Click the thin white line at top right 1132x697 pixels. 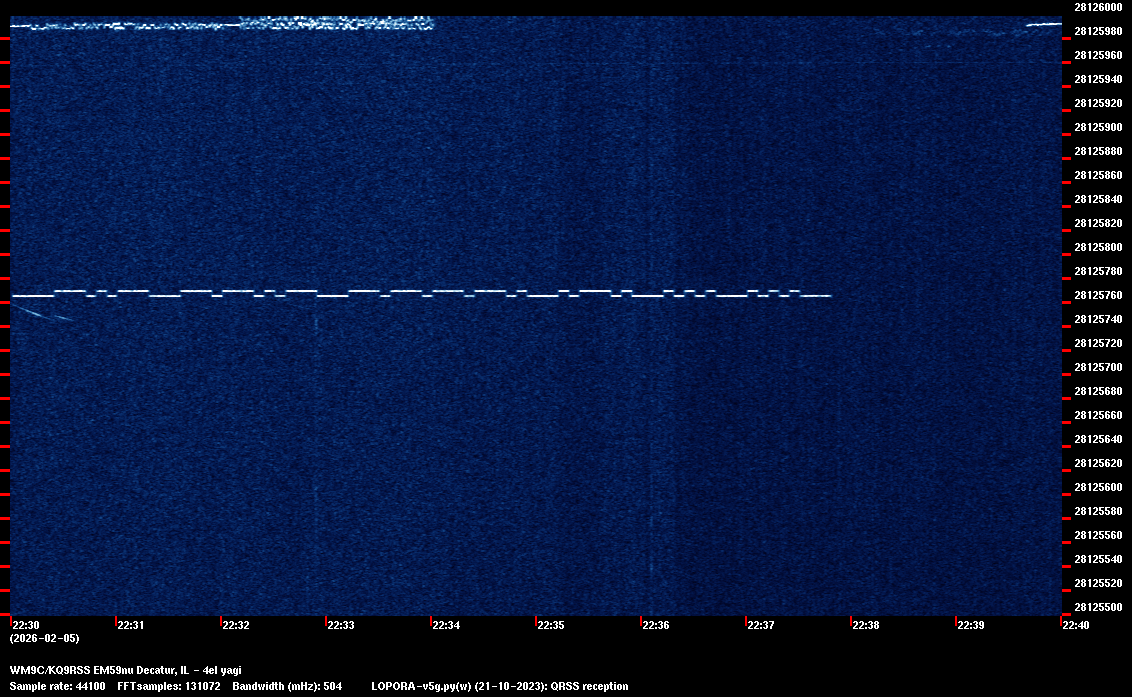(1040, 25)
